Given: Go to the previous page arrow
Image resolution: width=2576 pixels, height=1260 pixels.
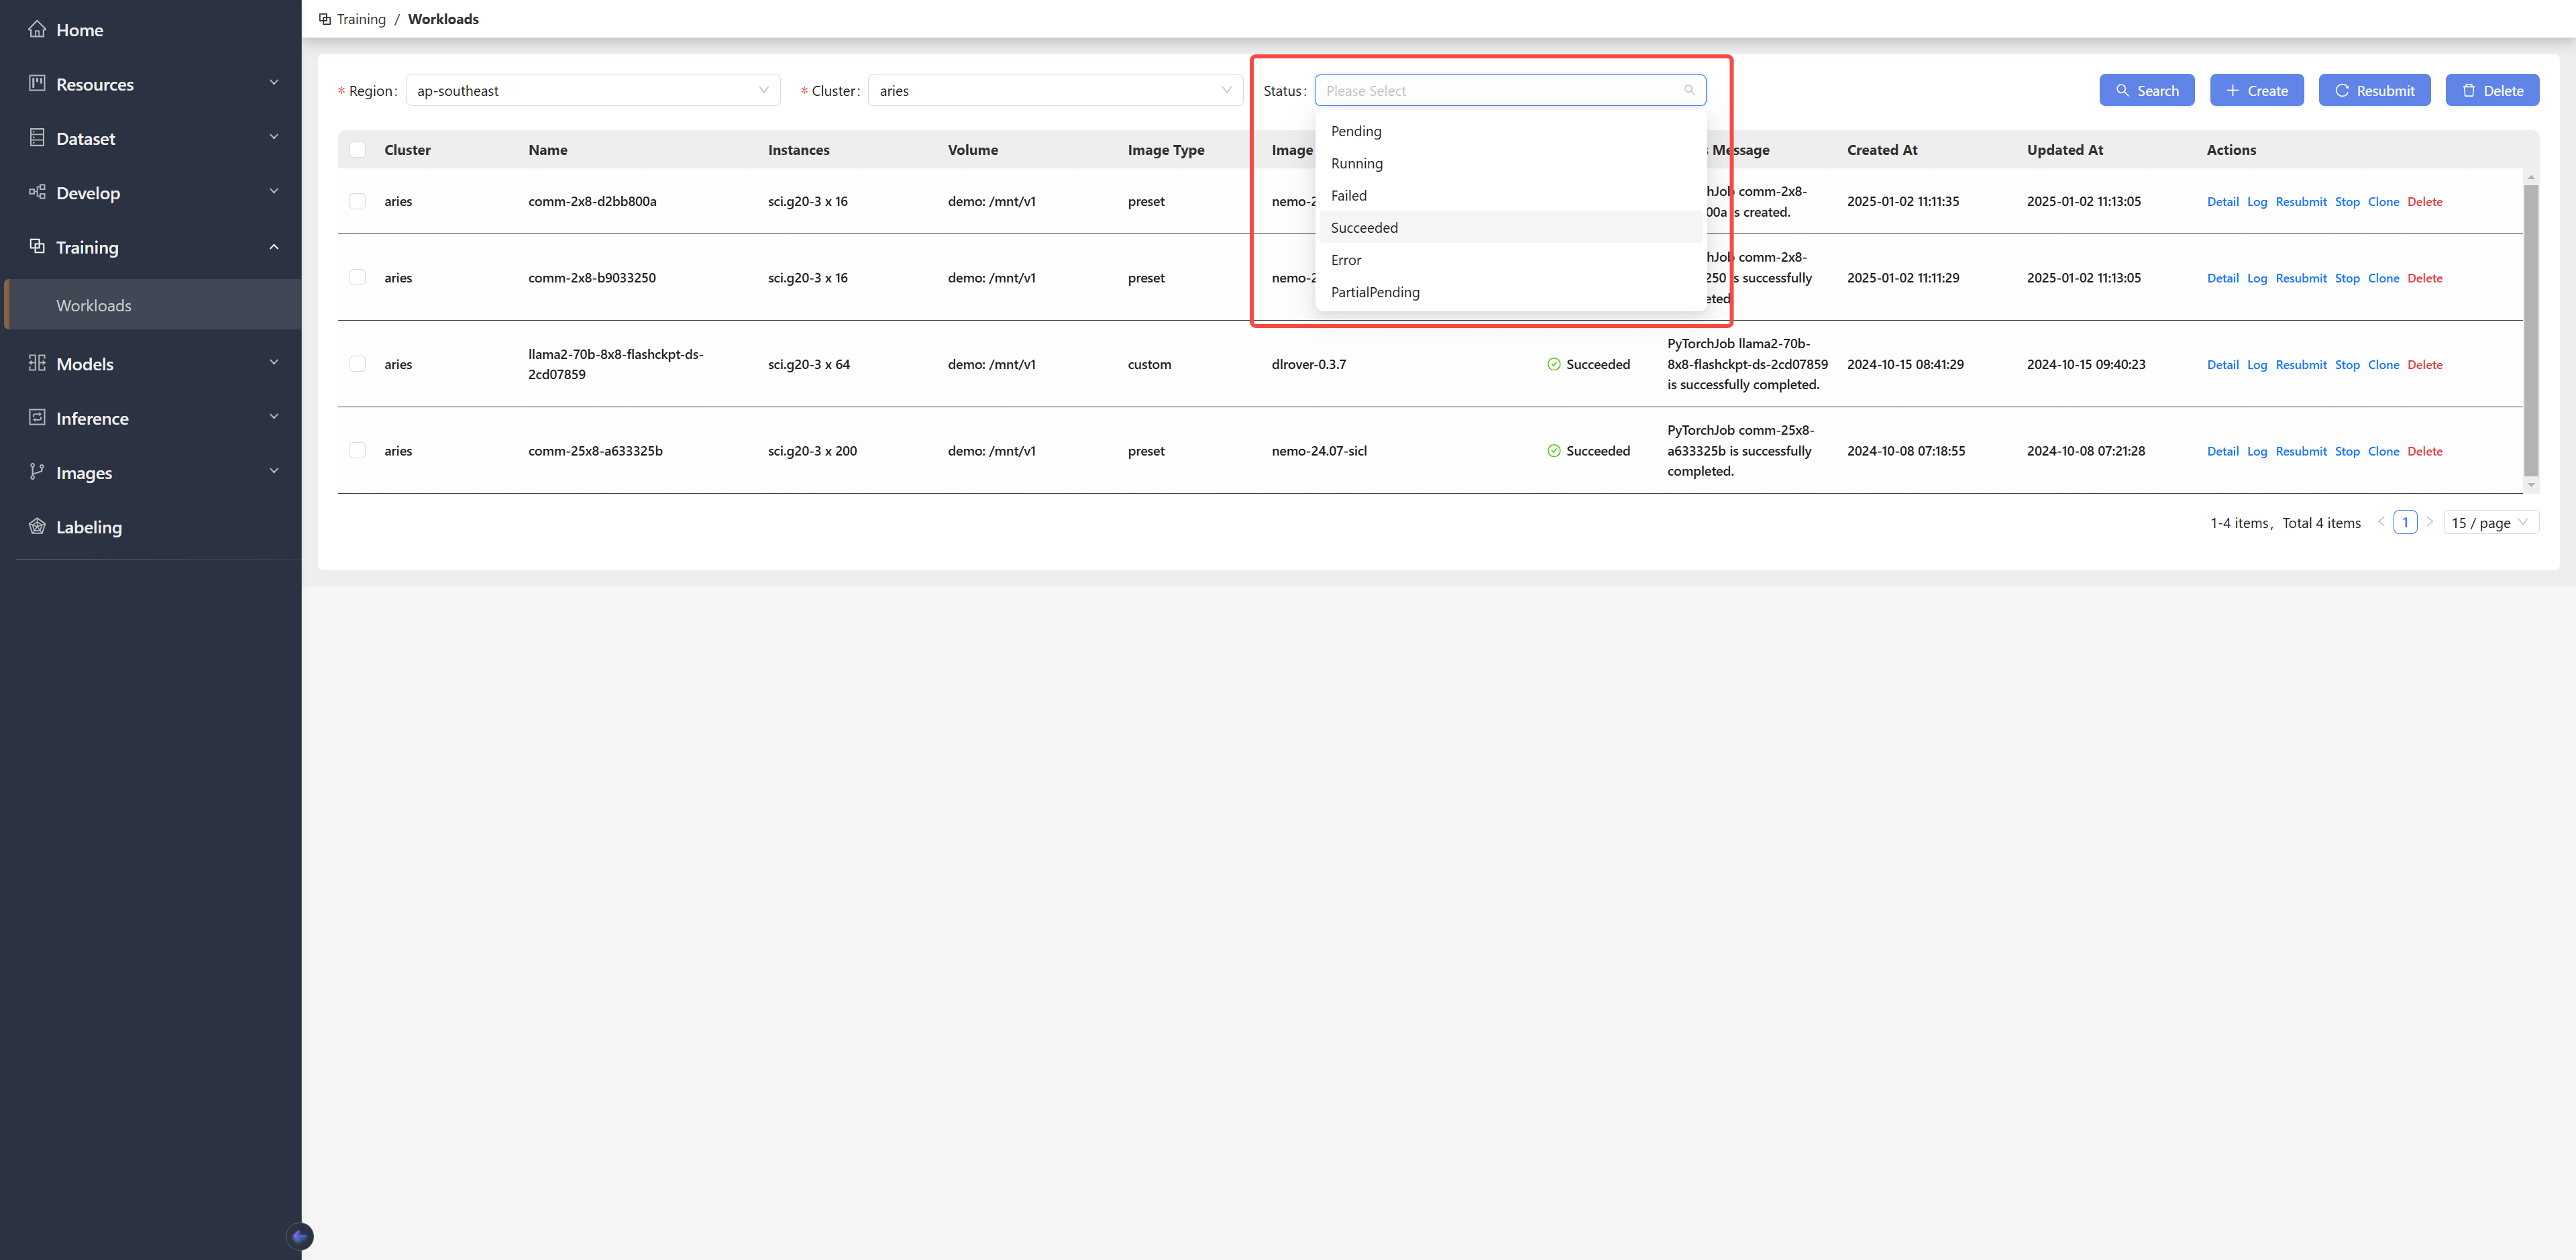Looking at the screenshot, I should tap(2381, 522).
